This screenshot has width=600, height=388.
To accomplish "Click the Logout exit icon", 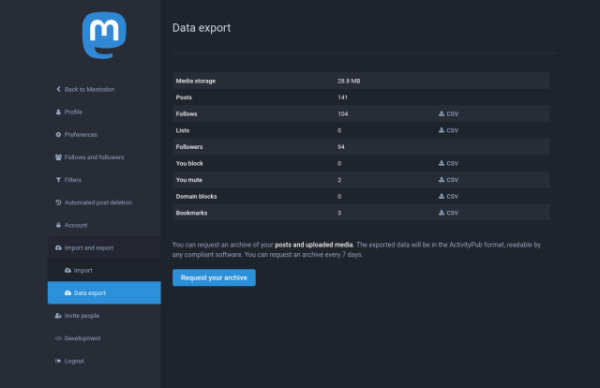I will click(58, 361).
